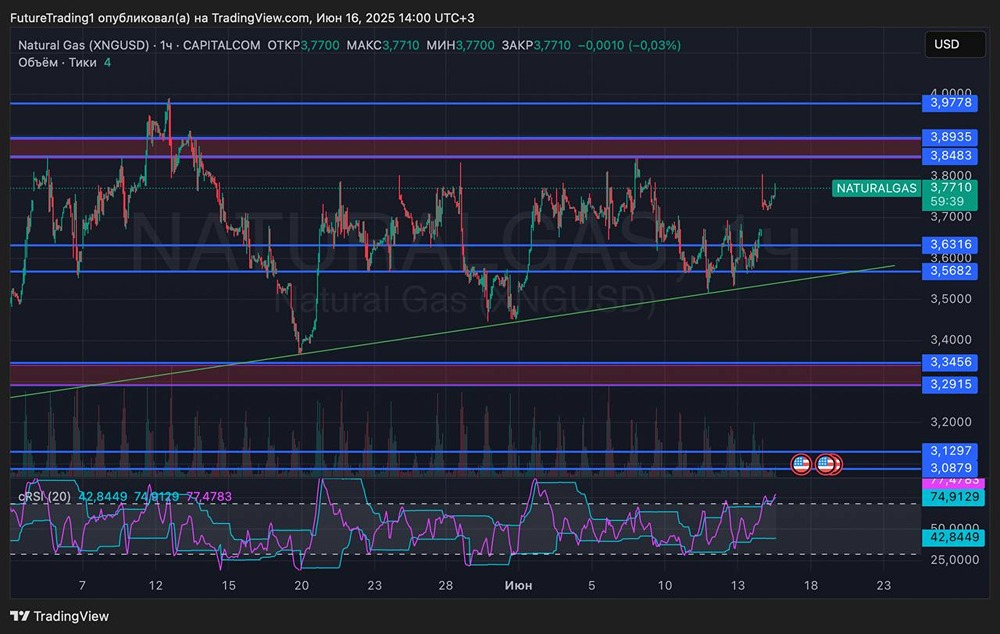
Task: Select the 3,5682 horizontal line label
Action: (950, 271)
